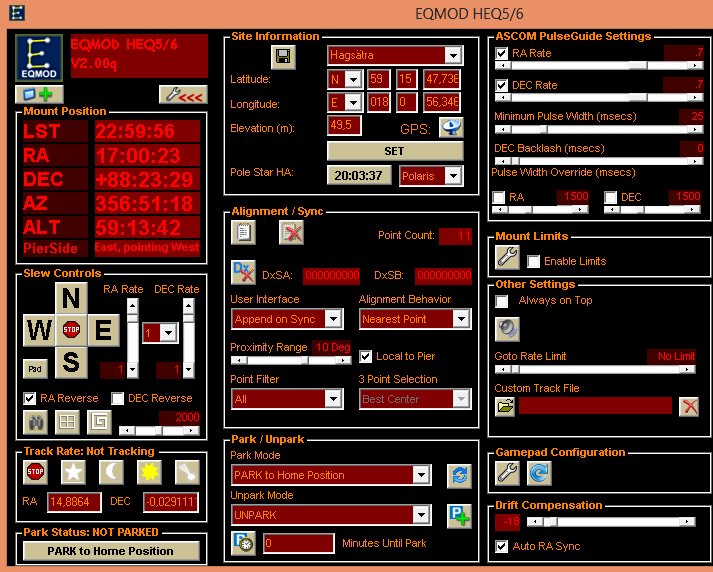
Task: Enable Always on Top checkbox
Action: point(502,301)
